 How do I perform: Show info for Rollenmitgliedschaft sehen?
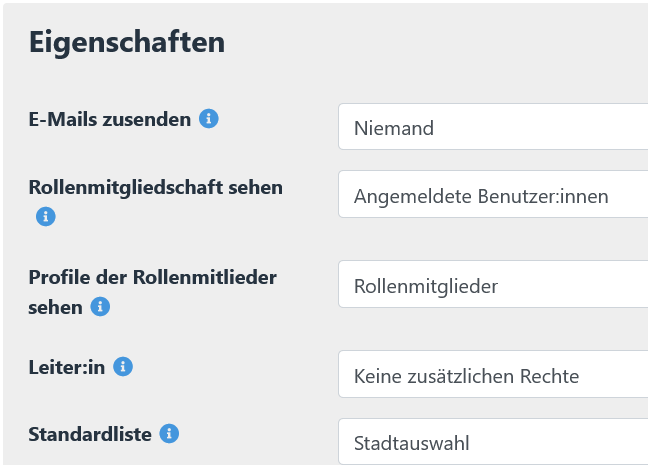pyautogui.click(x=45, y=216)
